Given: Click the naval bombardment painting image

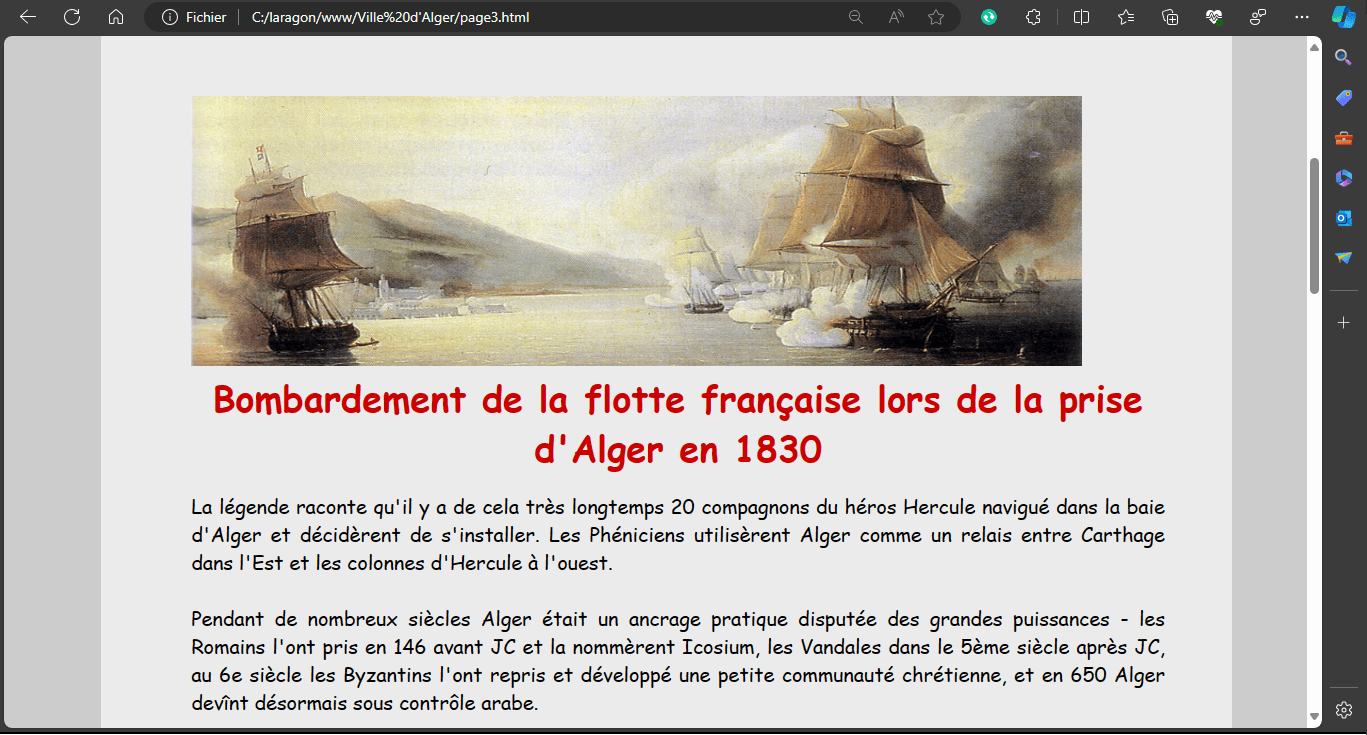Looking at the screenshot, I should (636, 231).
